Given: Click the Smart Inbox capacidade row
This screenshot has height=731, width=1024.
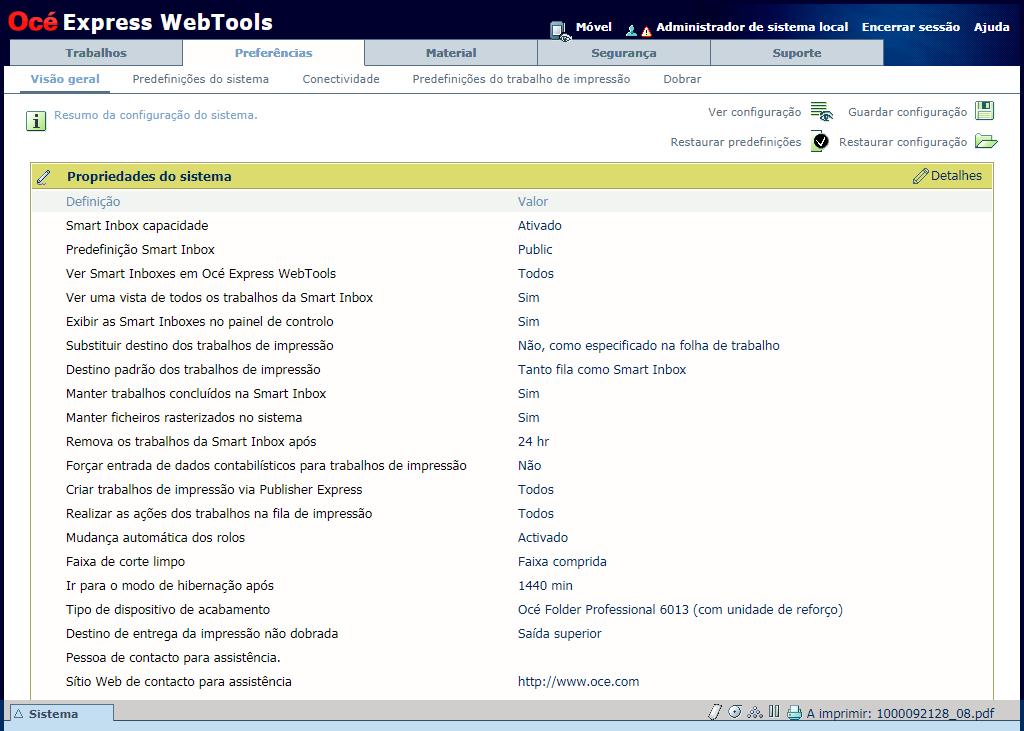Looking at the screenshot, I should point(512,225).
